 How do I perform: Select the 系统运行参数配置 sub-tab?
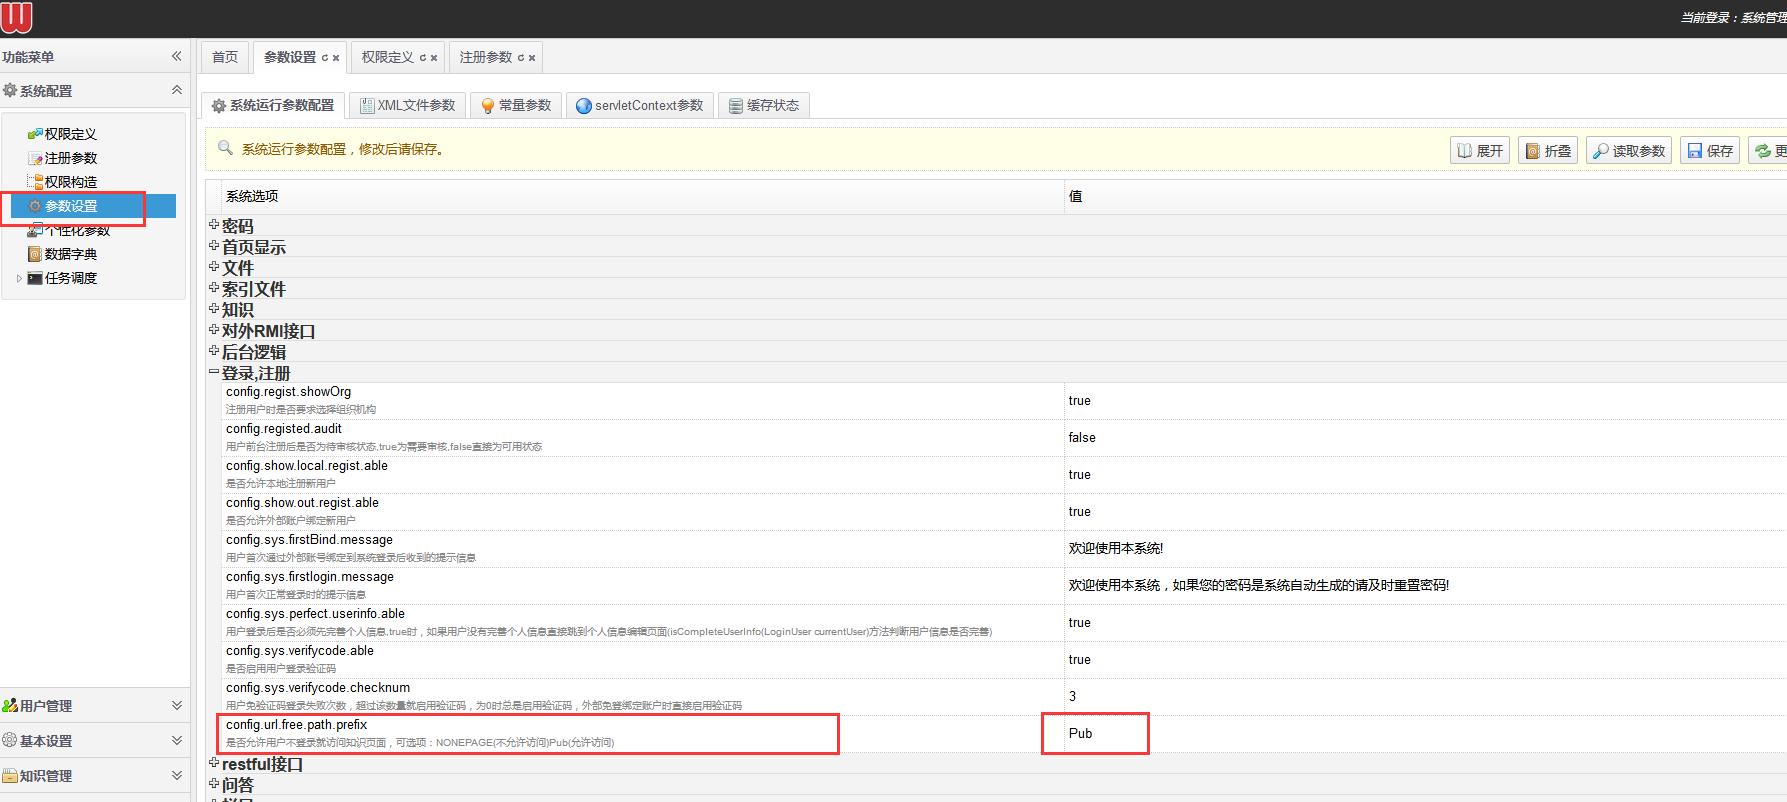[273, 105]
